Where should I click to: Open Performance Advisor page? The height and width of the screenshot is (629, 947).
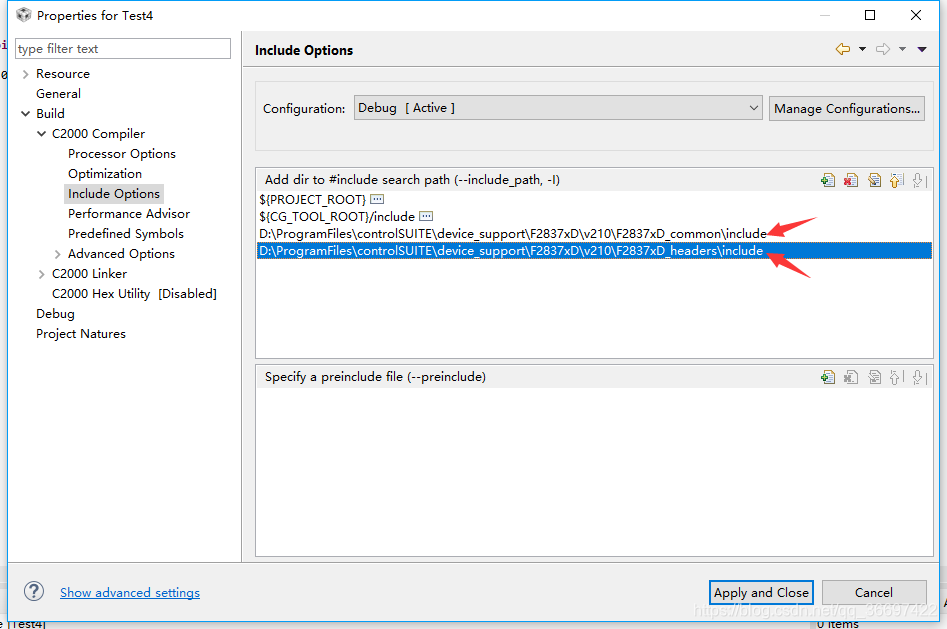pyautogui.click(x=129, y=213)
